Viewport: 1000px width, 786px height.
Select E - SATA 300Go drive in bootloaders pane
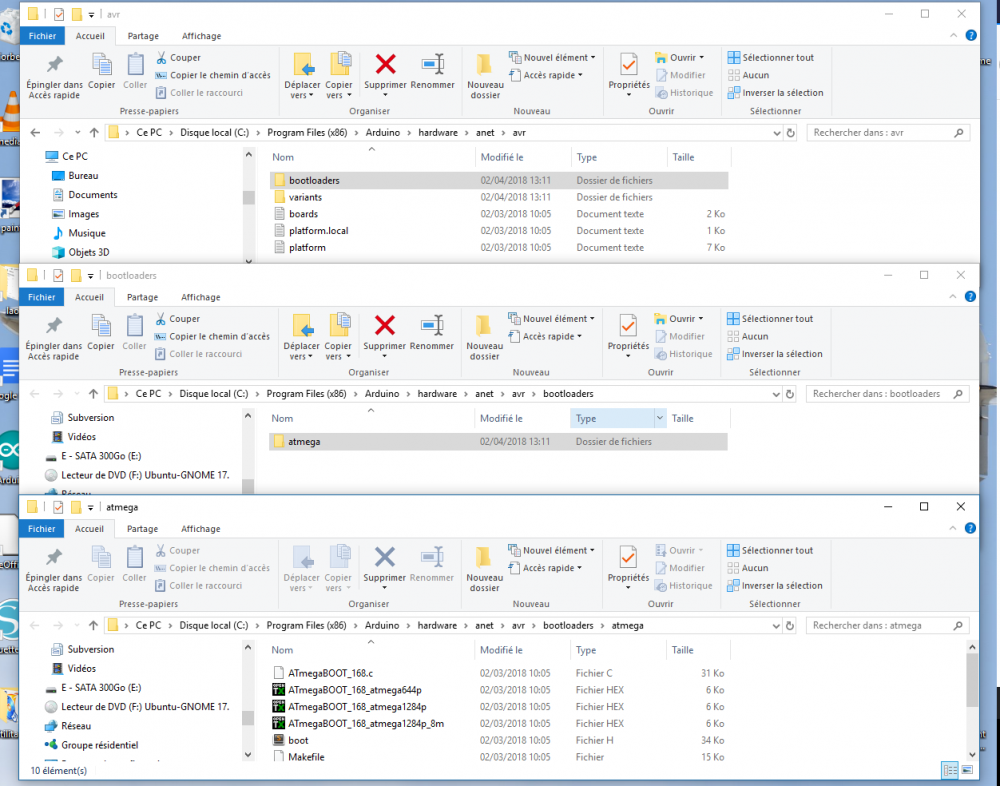point(94,456)
